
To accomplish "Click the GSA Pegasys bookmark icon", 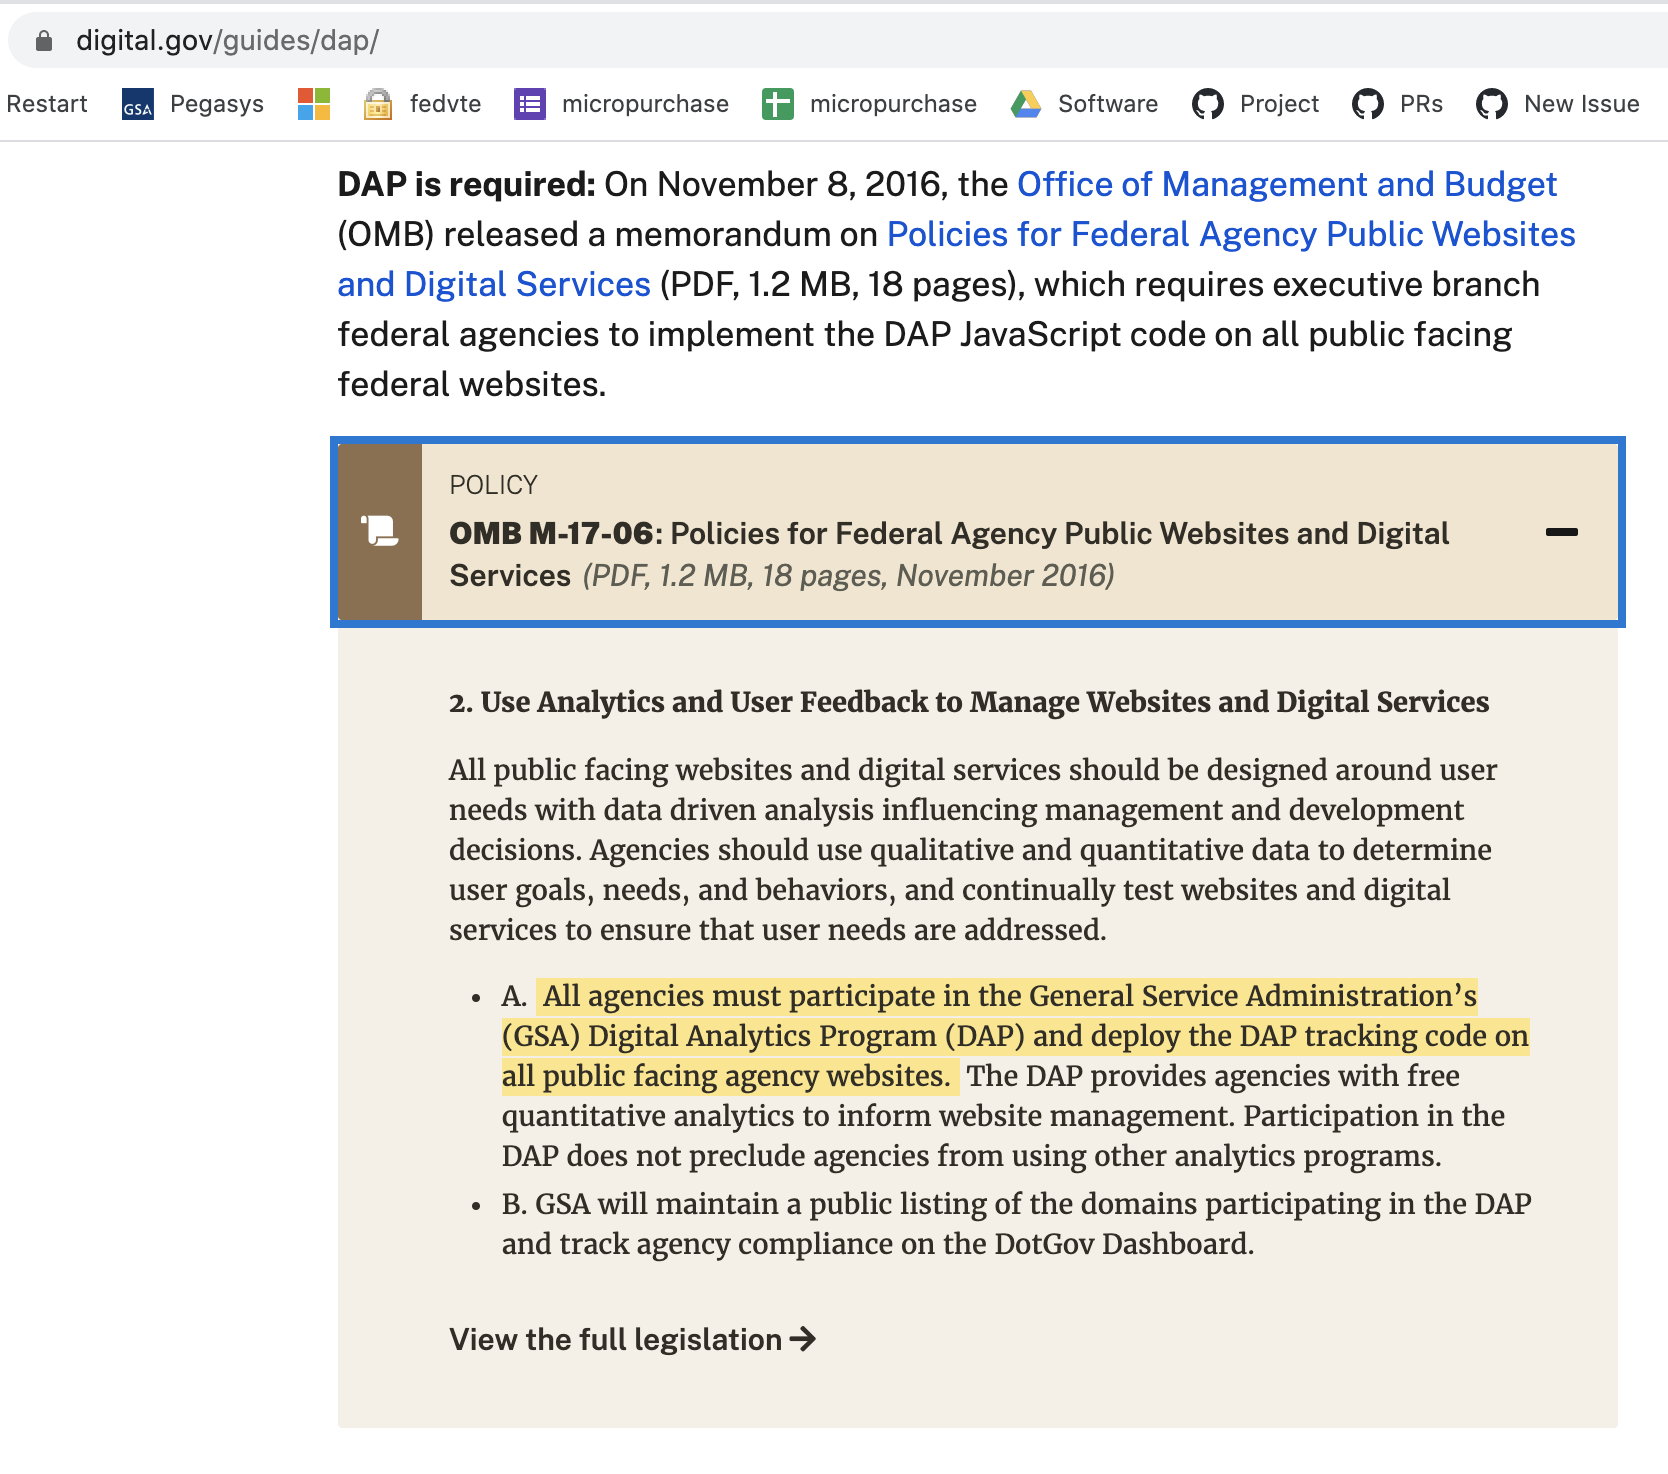I will point(137,104).
